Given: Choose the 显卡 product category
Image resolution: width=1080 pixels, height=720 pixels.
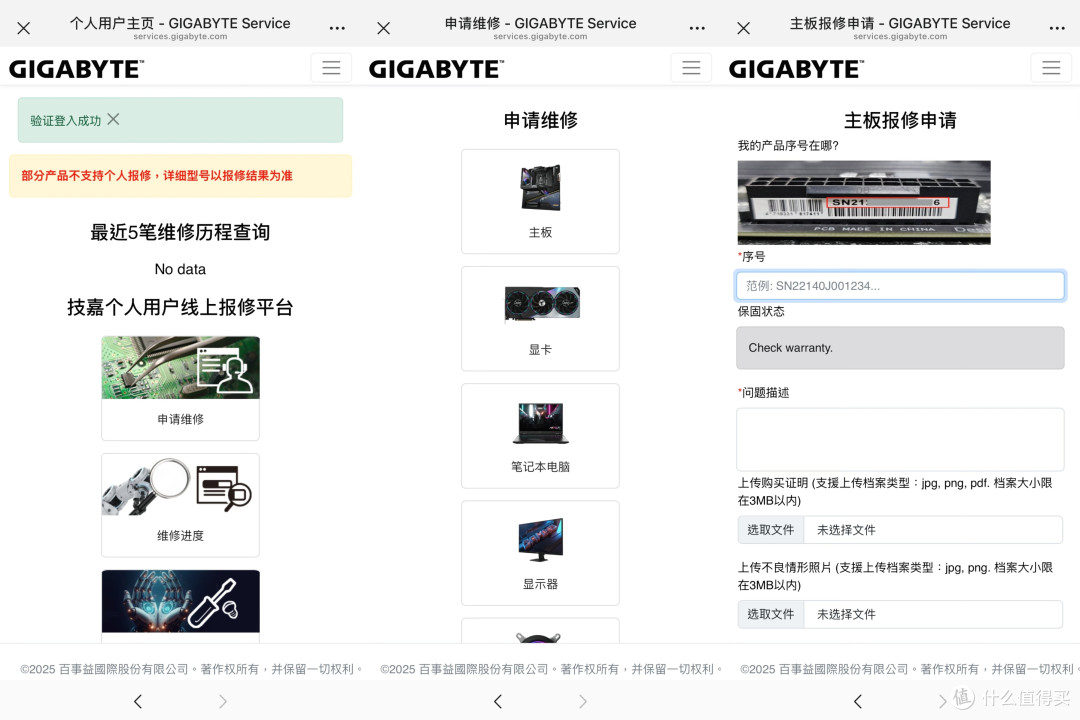Looking at the screenshot, I should click(540, 318).
